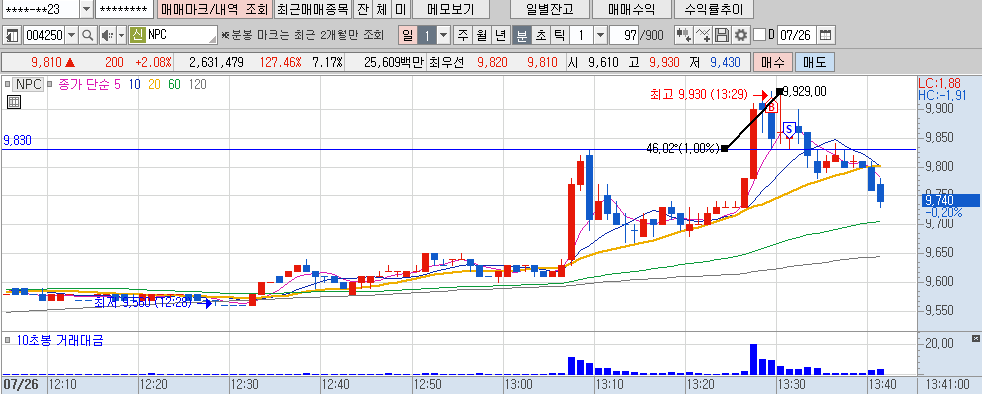The height and width of the screenshot is (394, 982).
Task: Select 틱 tick chart toggle
Action: click(559, 35)
